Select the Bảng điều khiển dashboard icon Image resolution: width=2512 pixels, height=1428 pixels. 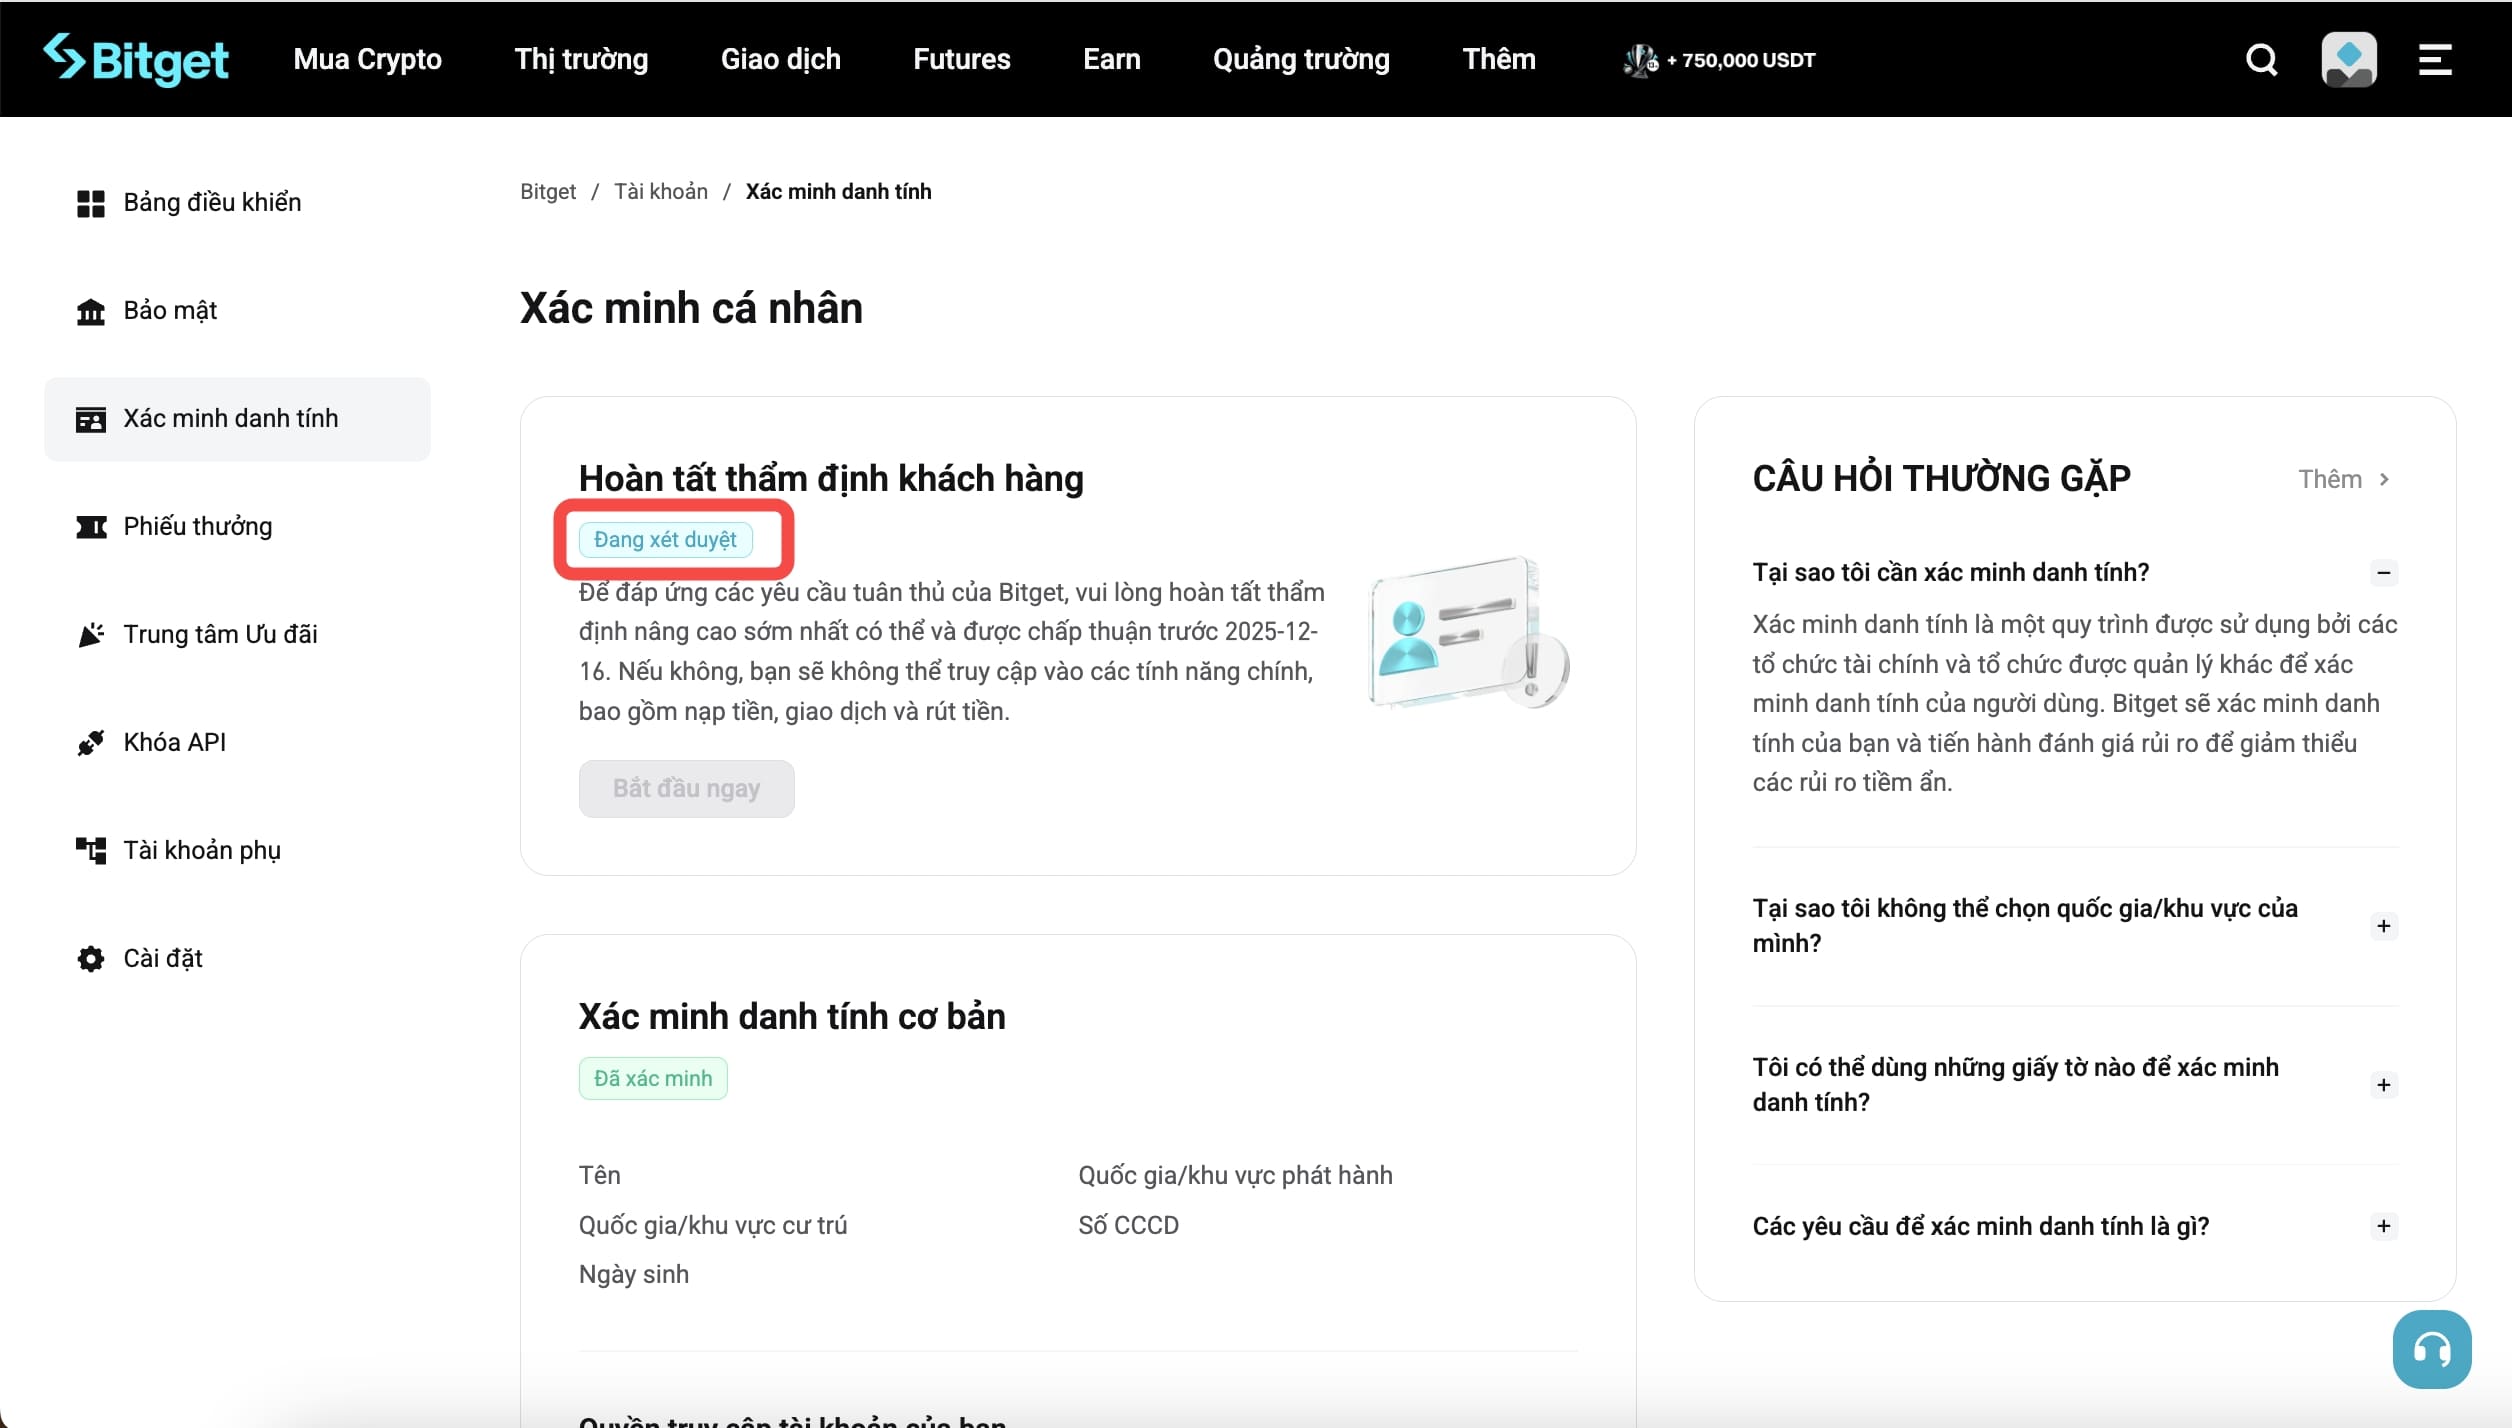coord(90,202)
